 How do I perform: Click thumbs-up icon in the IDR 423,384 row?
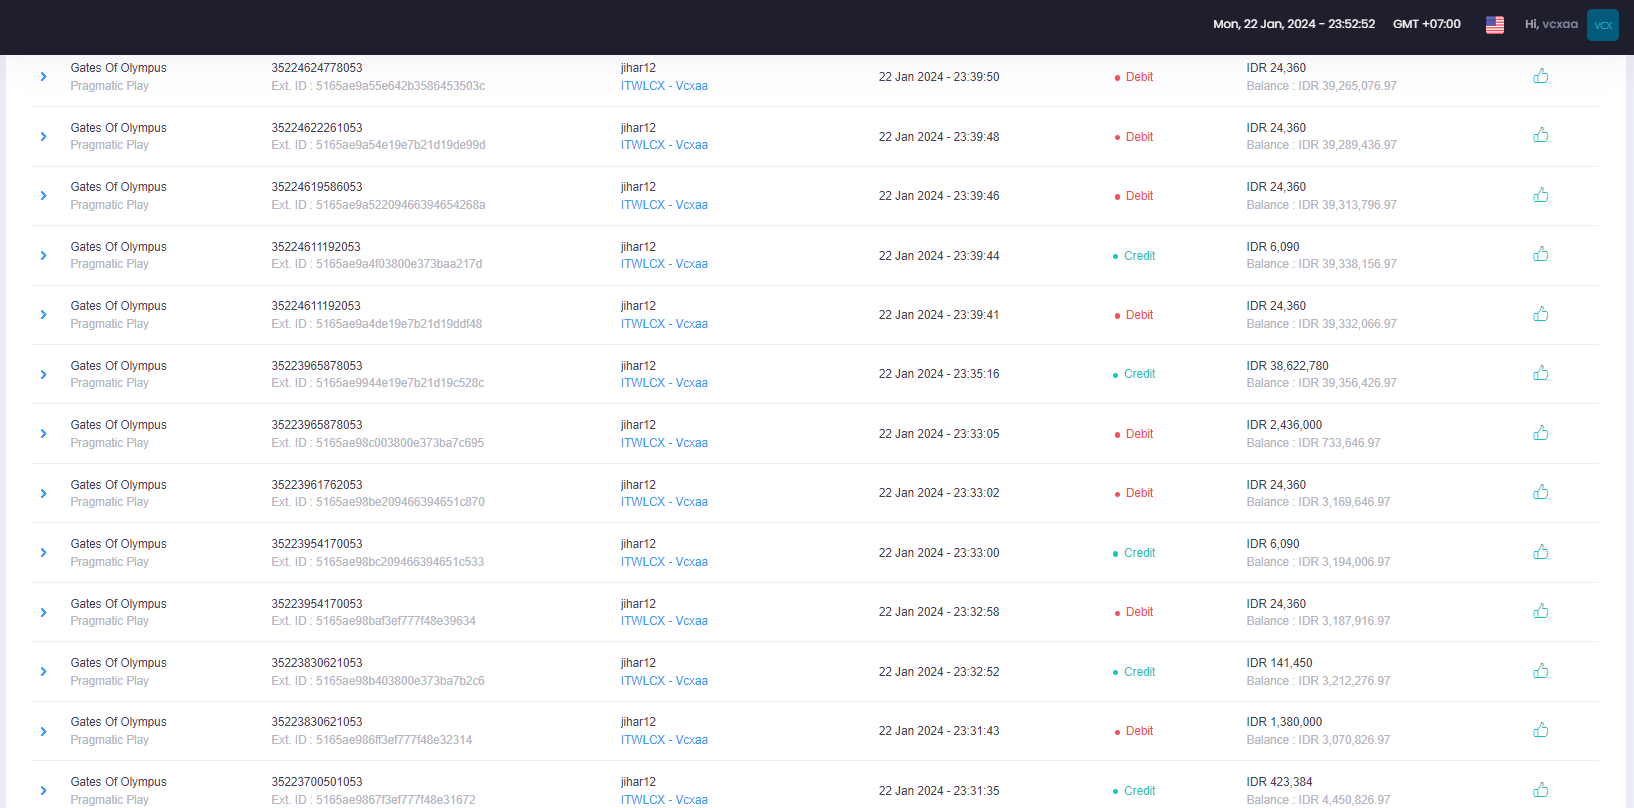1541,790
